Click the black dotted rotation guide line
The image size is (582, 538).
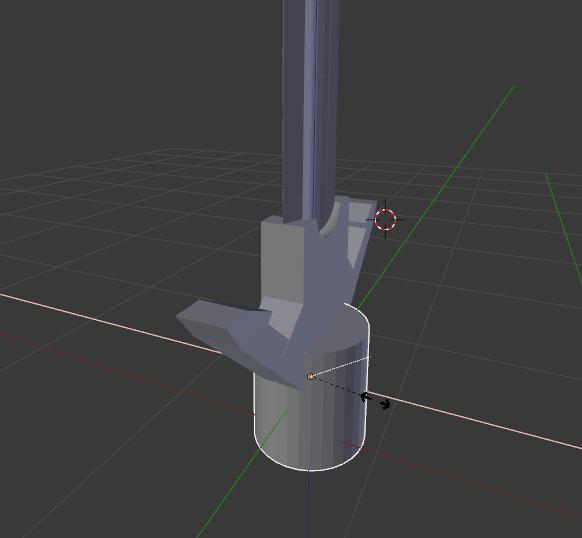point(337,386)
